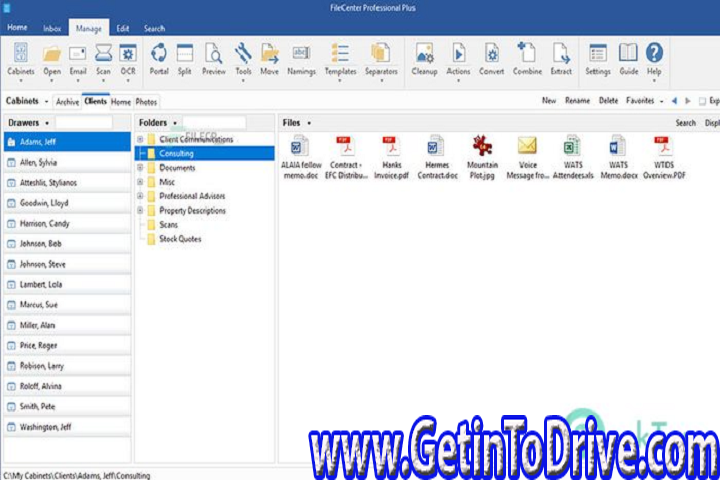
Task: Select the Allen, Sylvia drawer
Action: [68, 163]
